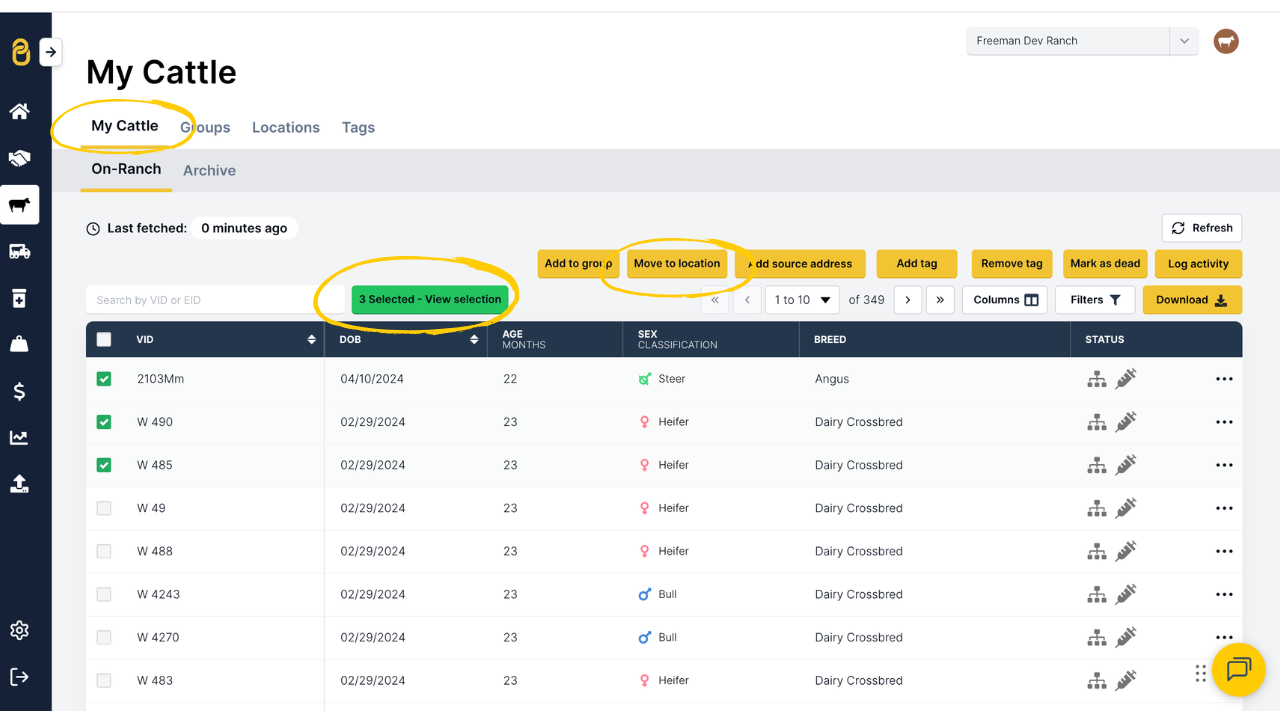Expand the 1 to 10 page-size dropdown
The height and width of the screenshot is (720, 1280).
point(802,300)
